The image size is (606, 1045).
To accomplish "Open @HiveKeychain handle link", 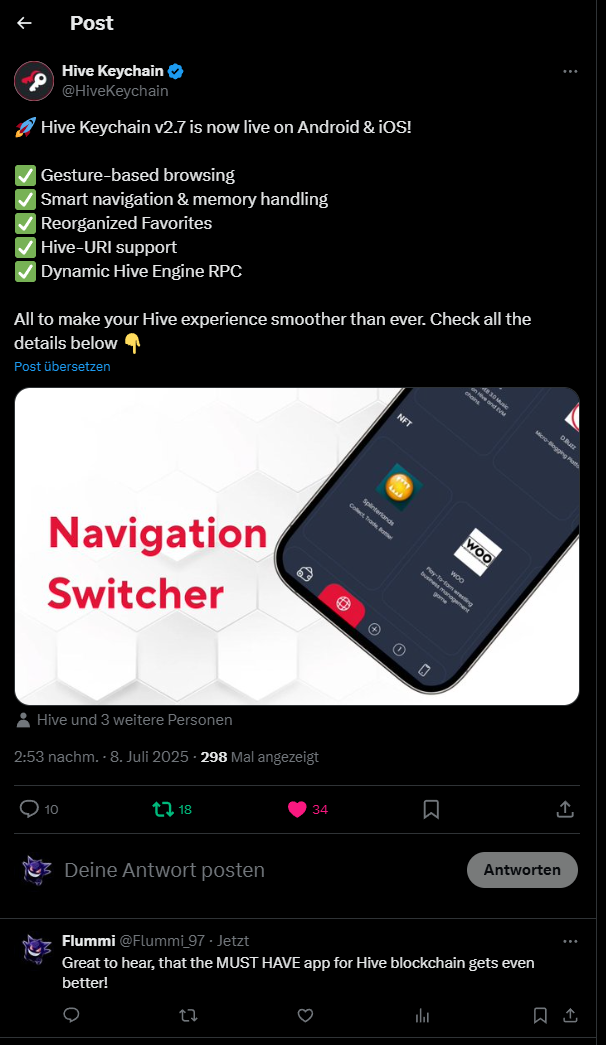I will point(115,91).
